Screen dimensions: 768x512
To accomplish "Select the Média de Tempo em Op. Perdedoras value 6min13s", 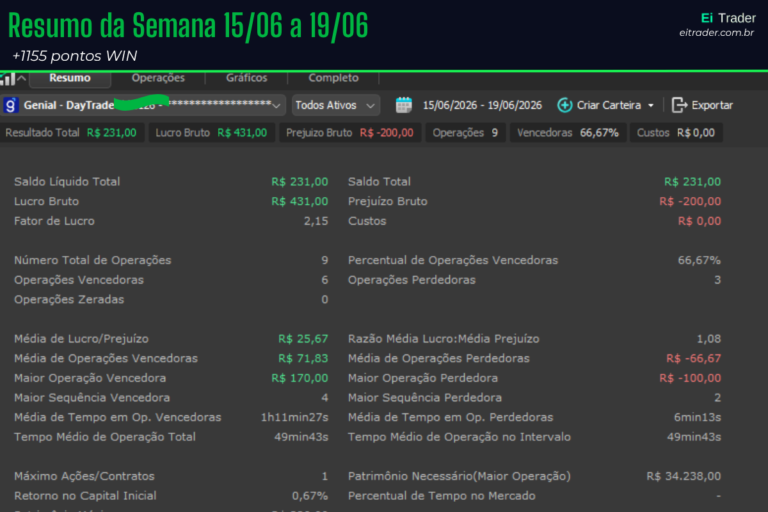I will [697, 417].
